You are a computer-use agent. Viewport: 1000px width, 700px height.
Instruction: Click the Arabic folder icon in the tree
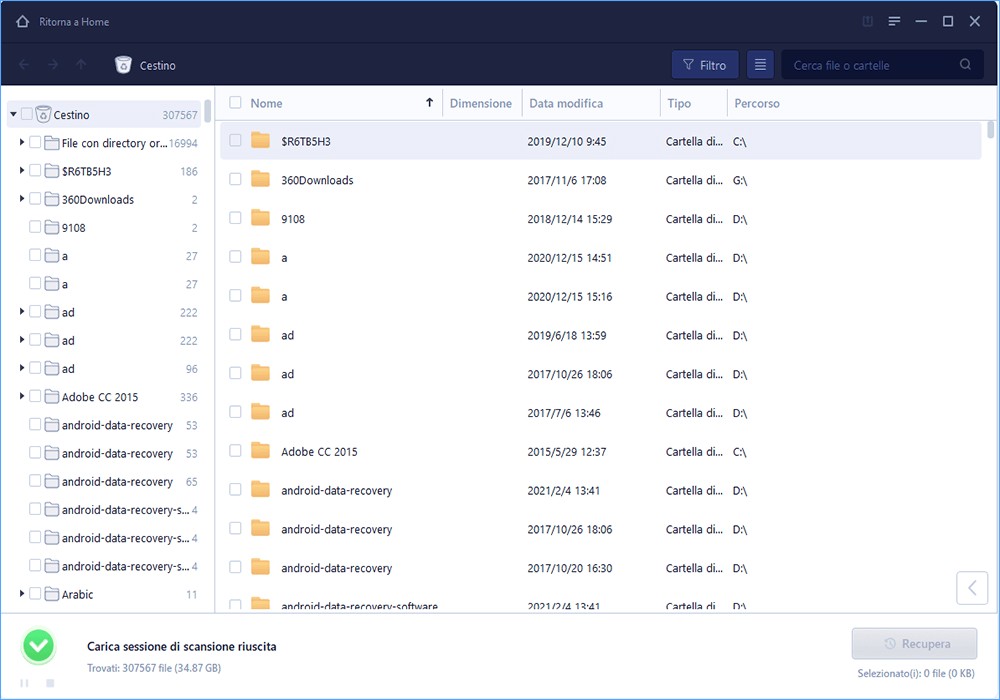pos(52,594)
